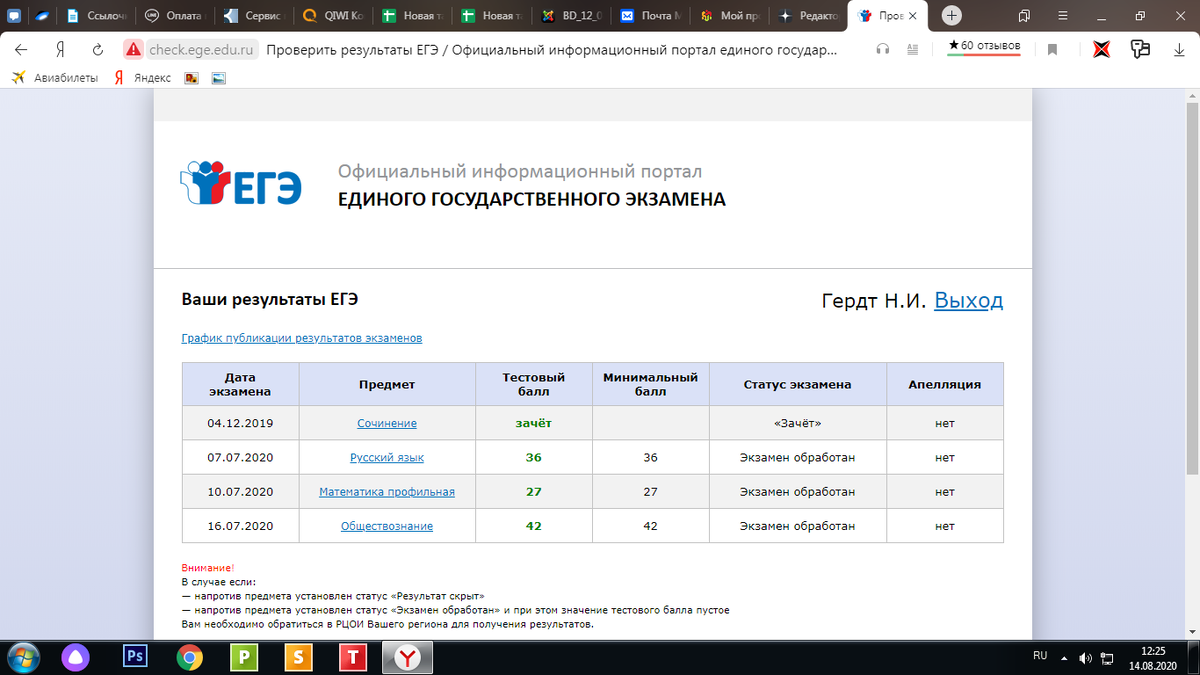Screen dimensions: 1200x675
Task: Expand the hidden tray icons arrow
Action: pos(1063,658)
